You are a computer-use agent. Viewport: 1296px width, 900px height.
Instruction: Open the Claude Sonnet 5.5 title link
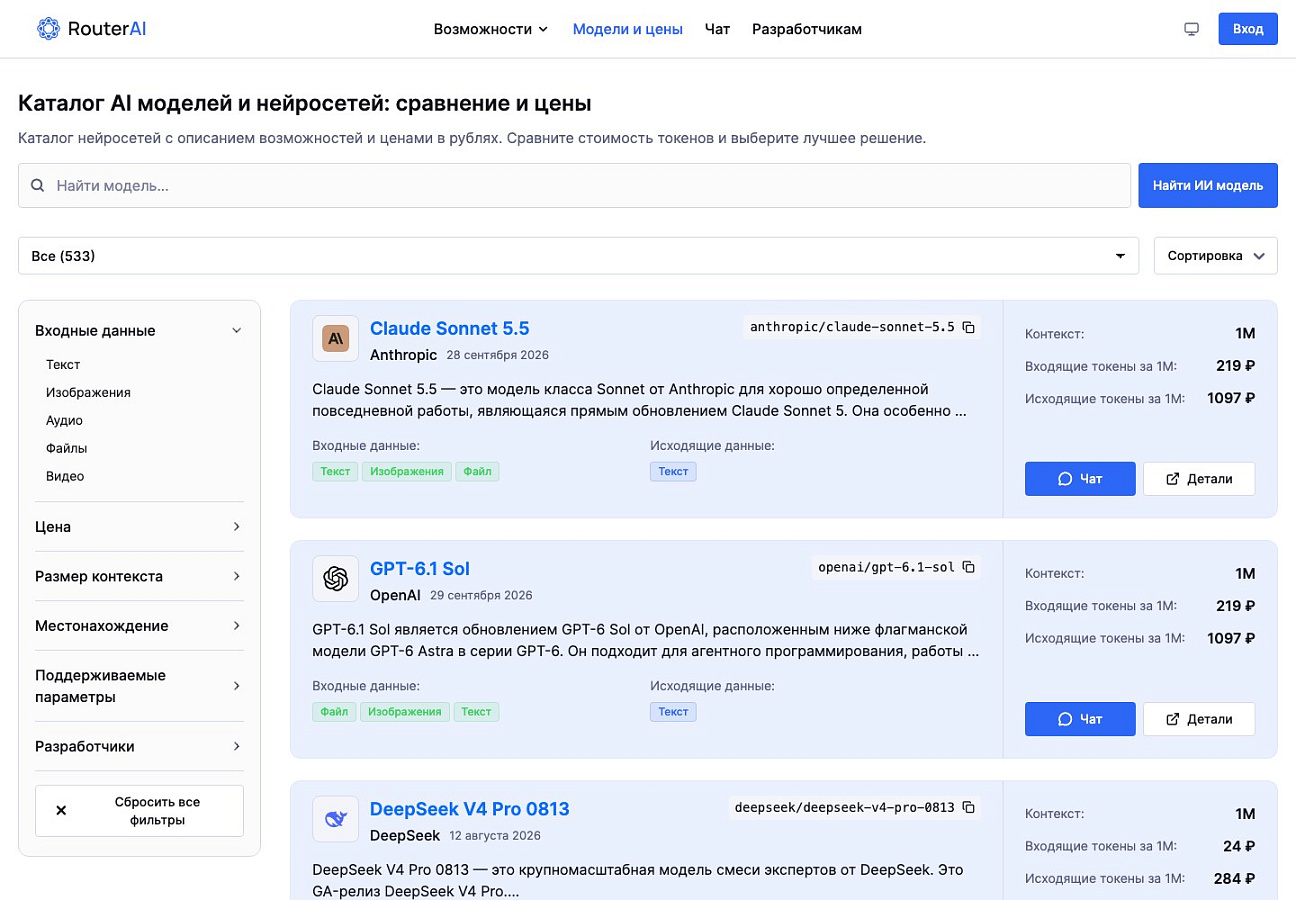[449, 328]
